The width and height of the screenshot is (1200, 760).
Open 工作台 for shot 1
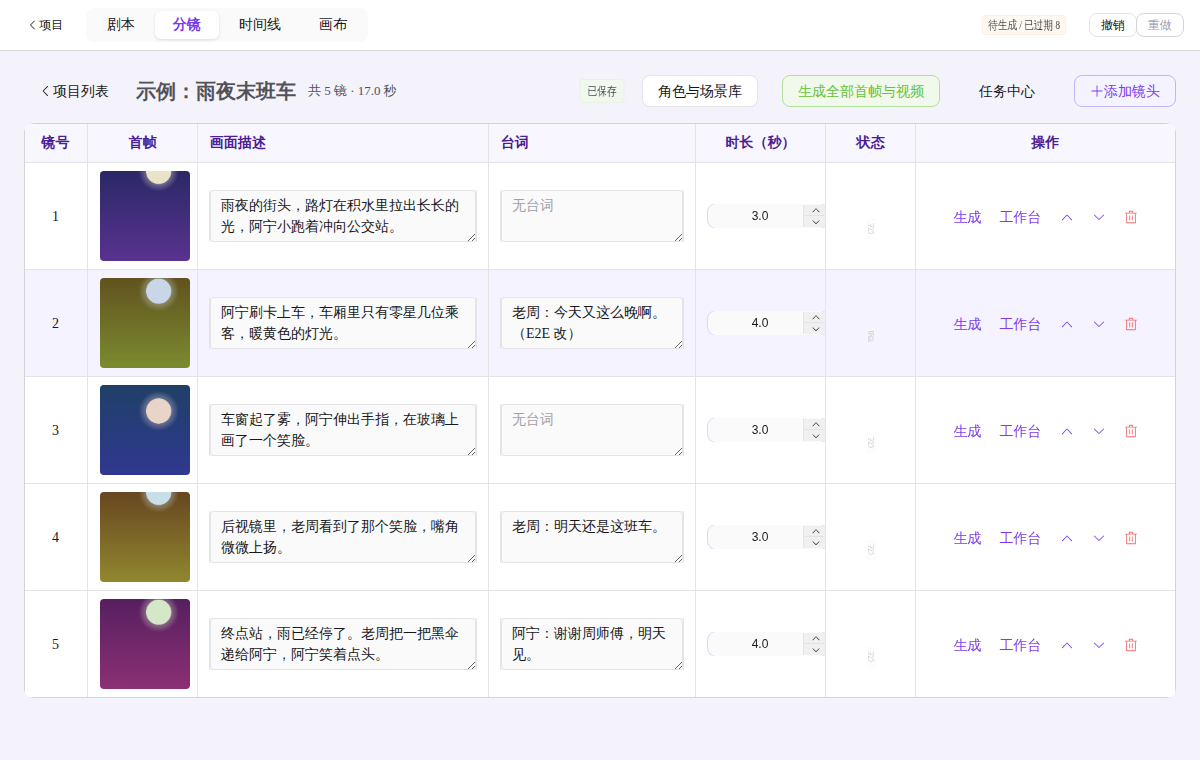1020,217
